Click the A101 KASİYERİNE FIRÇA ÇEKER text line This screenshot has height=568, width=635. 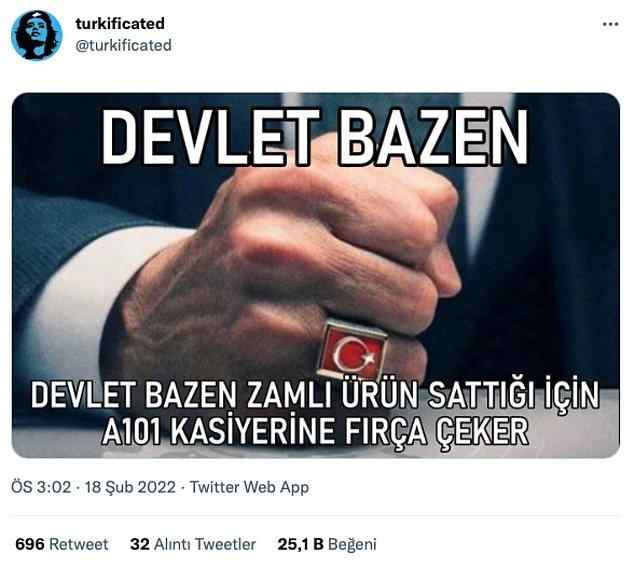[x=315, y=431]
